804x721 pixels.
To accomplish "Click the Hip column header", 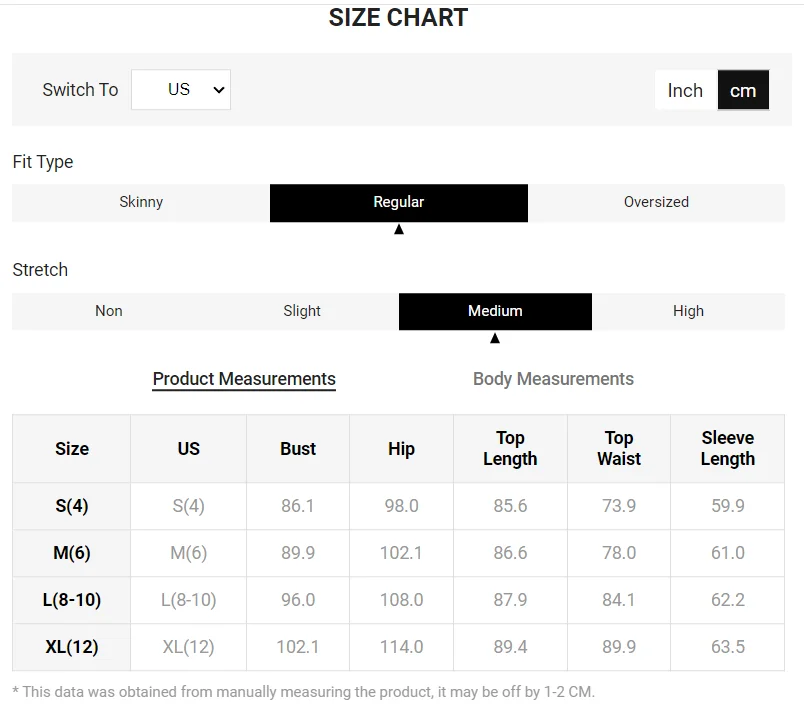I will pos(401,449).
